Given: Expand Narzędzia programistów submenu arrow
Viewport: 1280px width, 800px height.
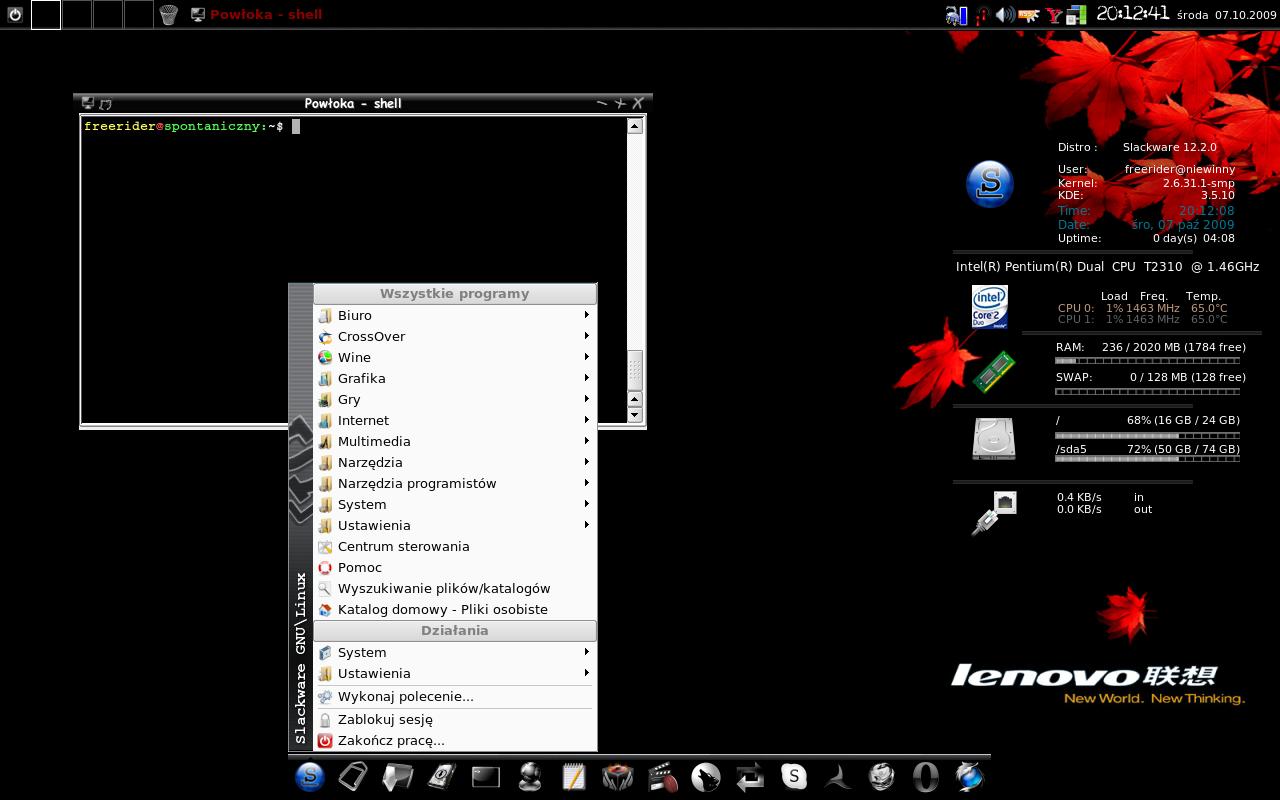Looking at the screenshot, I should tap(587, 483).
